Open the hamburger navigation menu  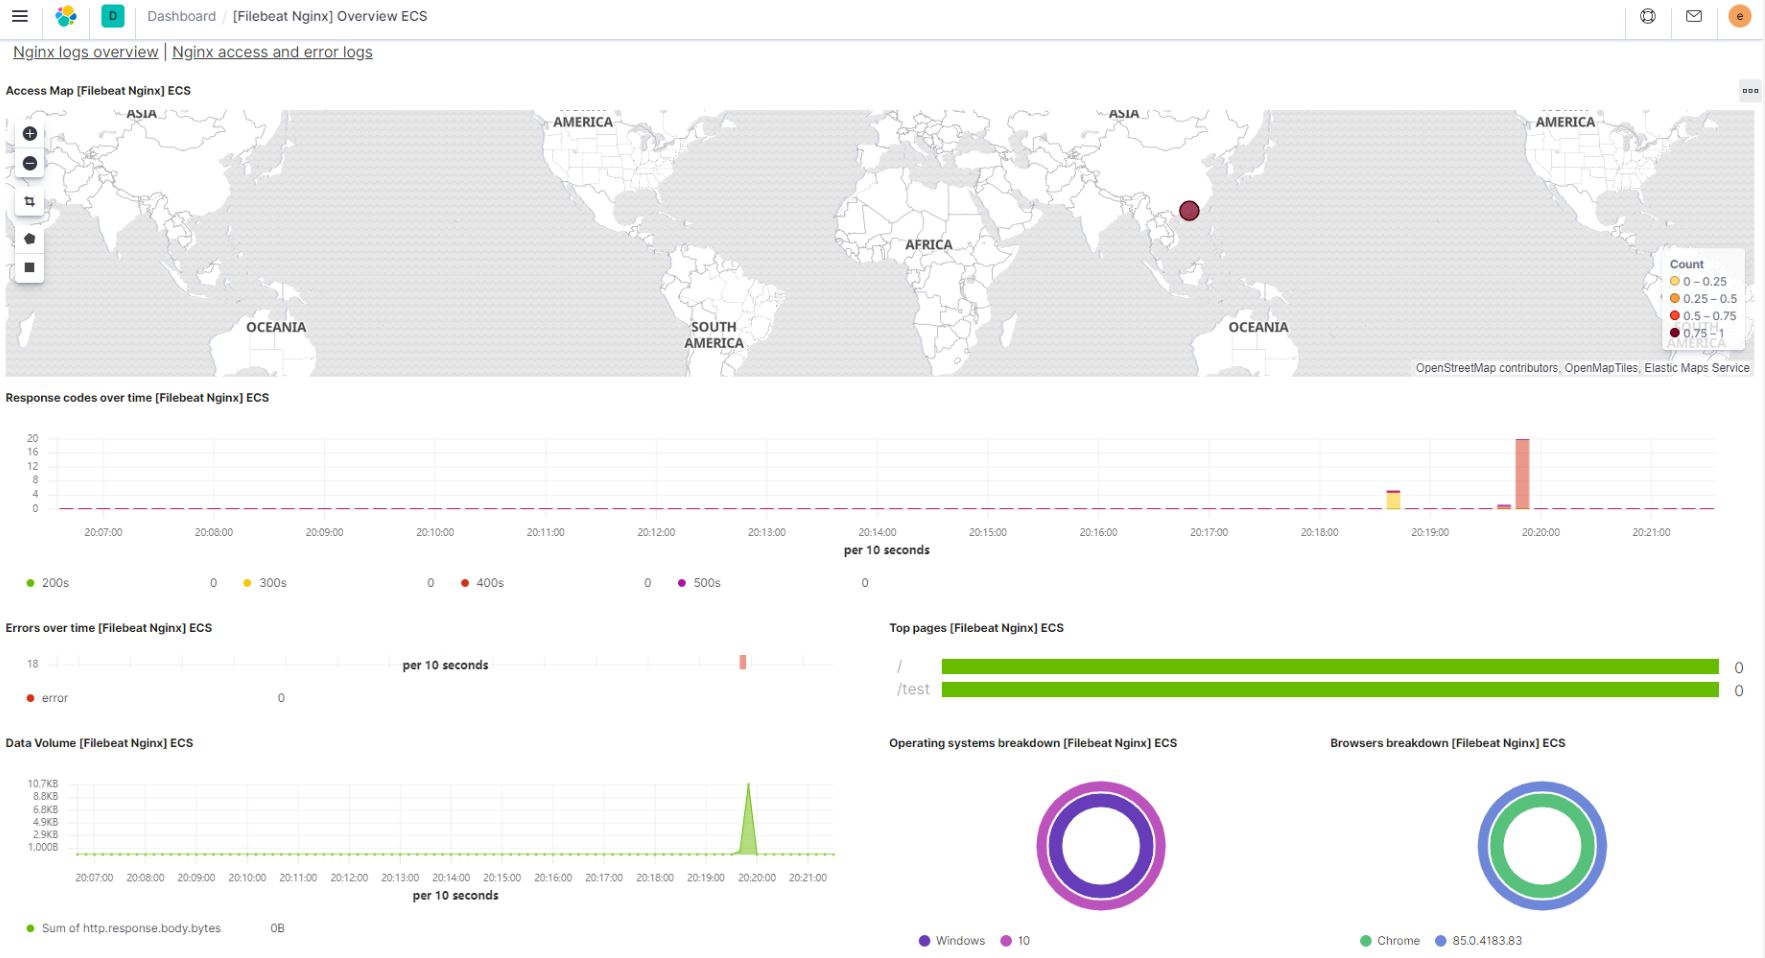coord(20,16)
